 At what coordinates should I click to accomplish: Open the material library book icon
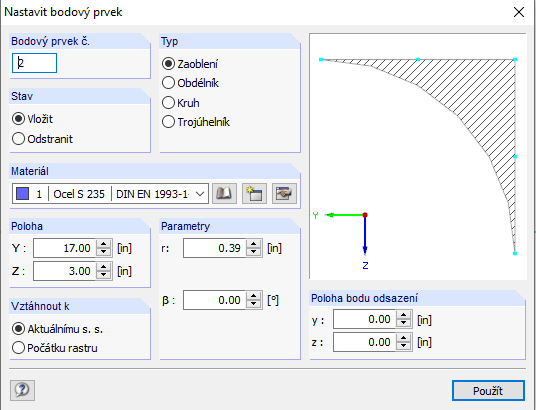[224, 194]
